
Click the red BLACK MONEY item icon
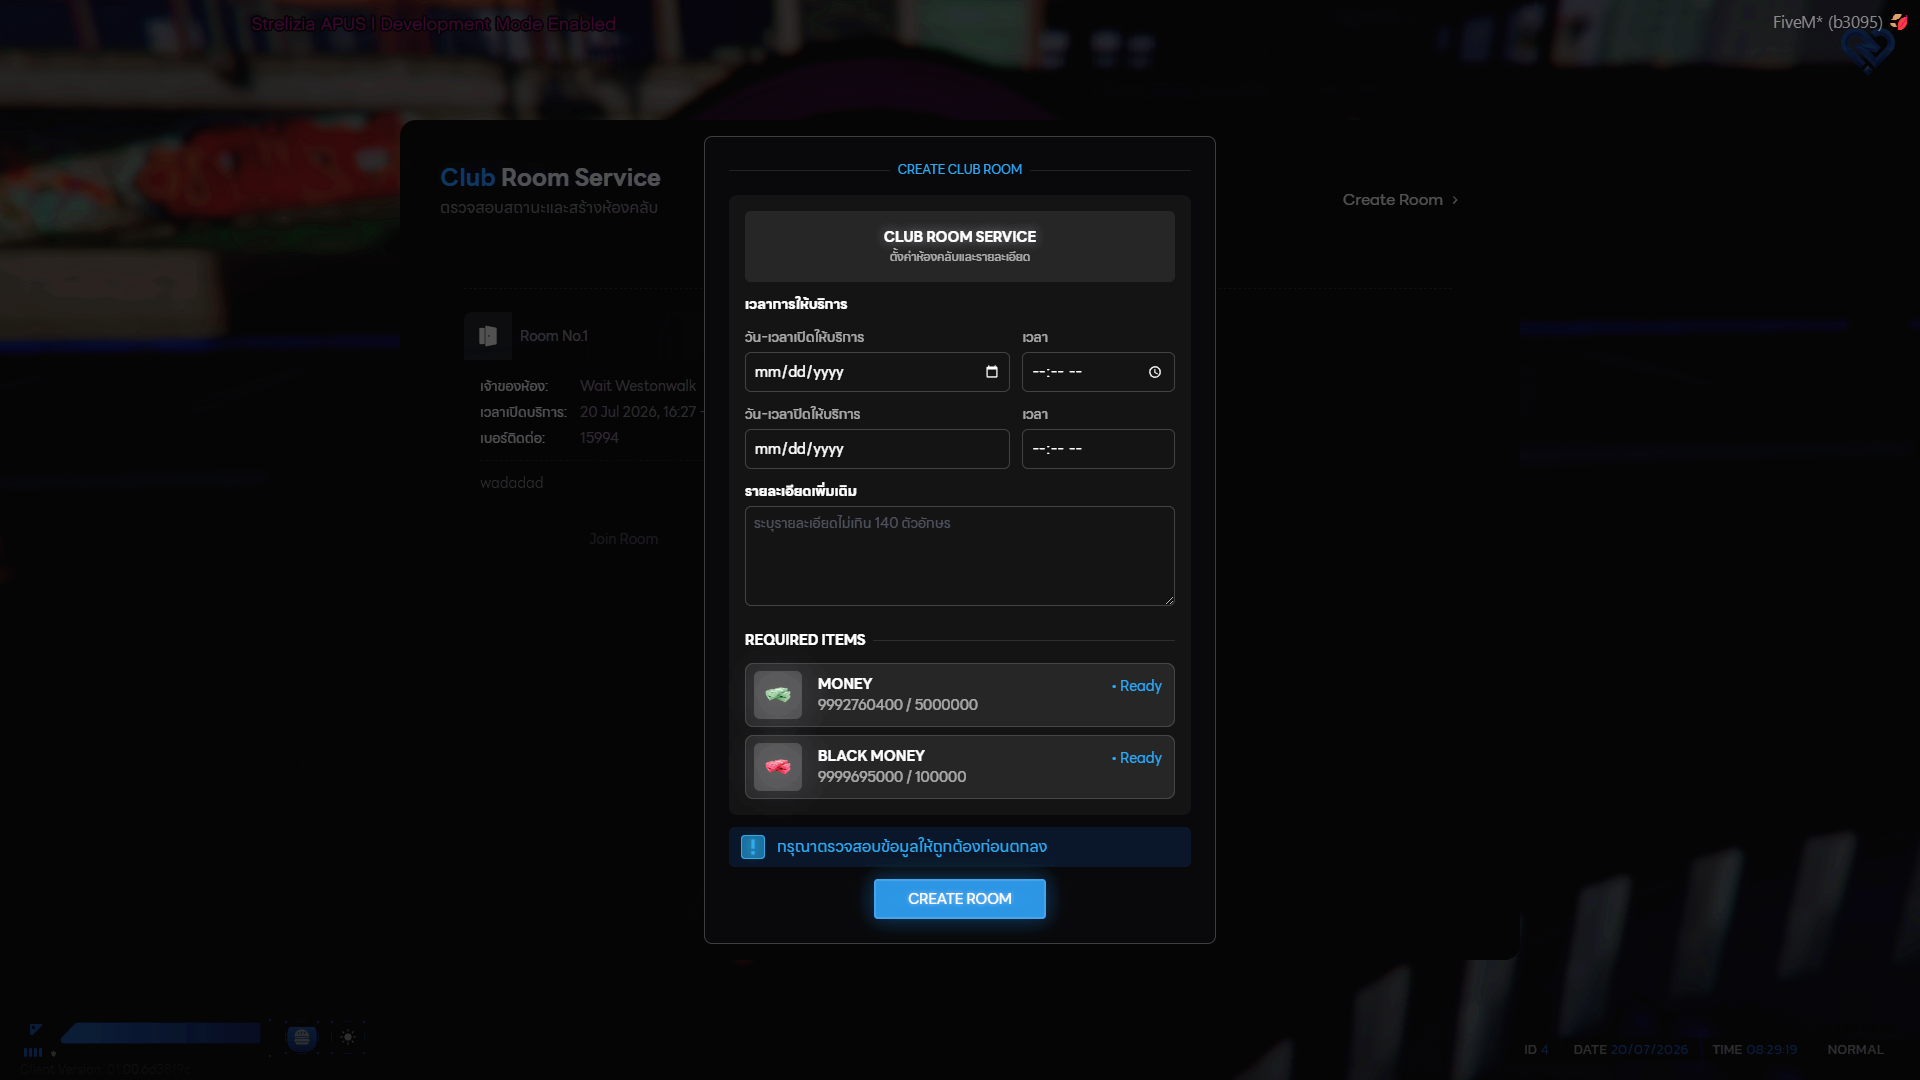click(778, 767)
